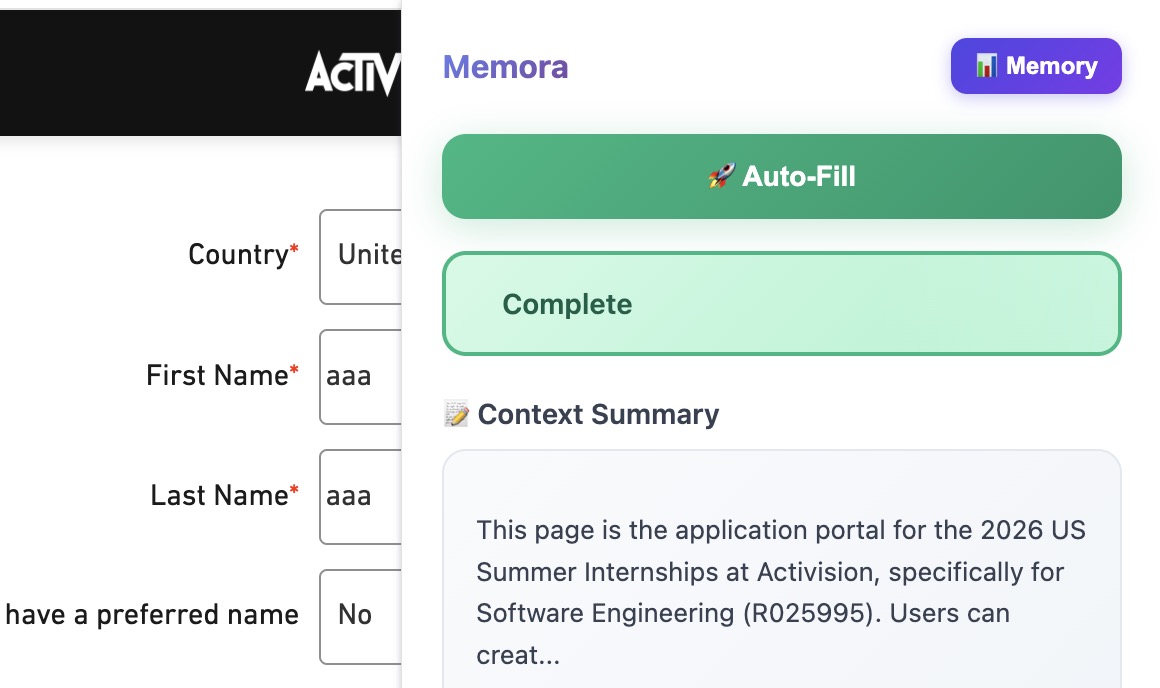This screenshot has width=1160, height=688.
Task: Click the First Name field label
Action: click(x=217, y=376)
